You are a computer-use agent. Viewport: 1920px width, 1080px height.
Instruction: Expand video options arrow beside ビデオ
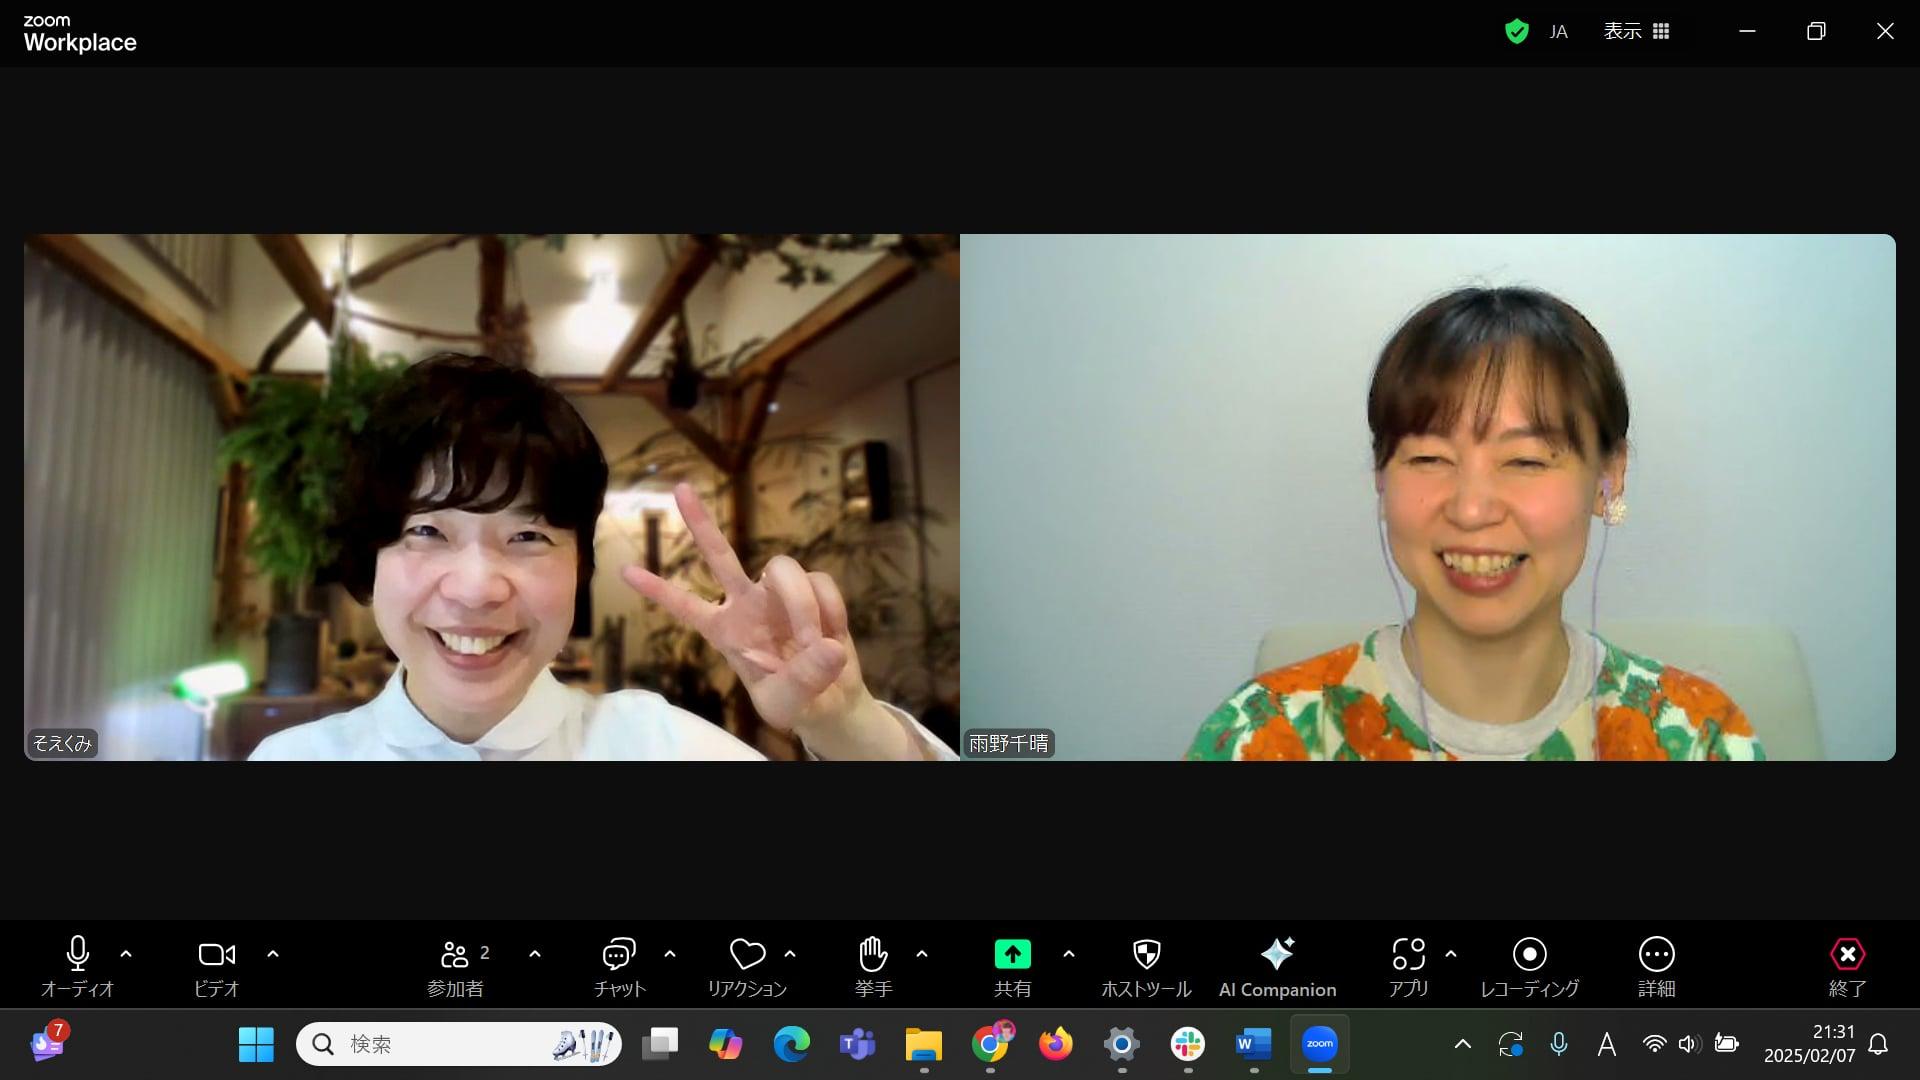(x=273, y=954)
